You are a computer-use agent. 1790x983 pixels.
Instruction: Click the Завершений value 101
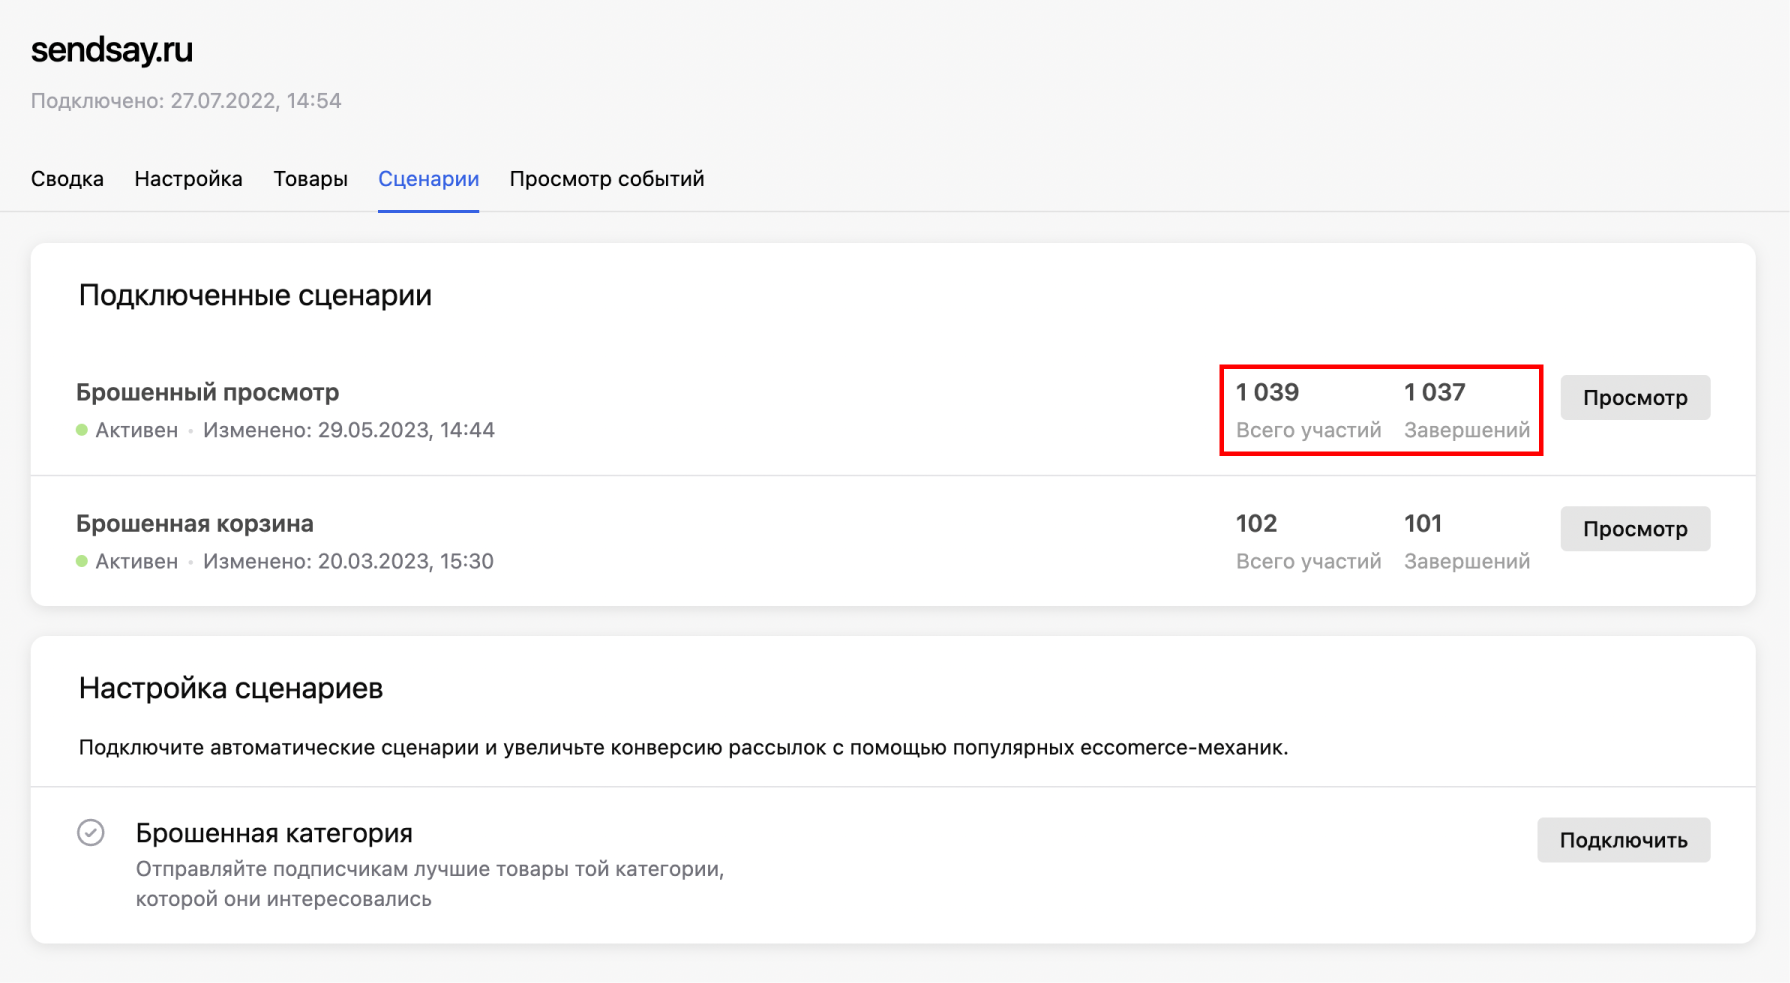tap(1424, 523)
